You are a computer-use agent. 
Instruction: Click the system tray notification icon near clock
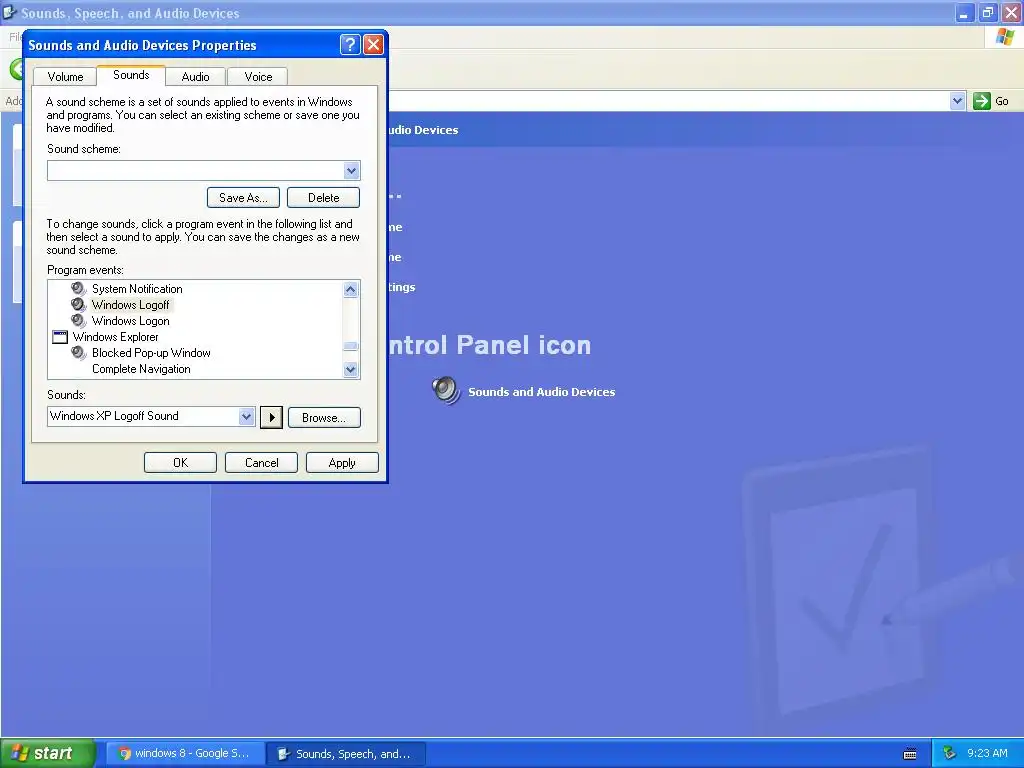[x=950, y=753]
